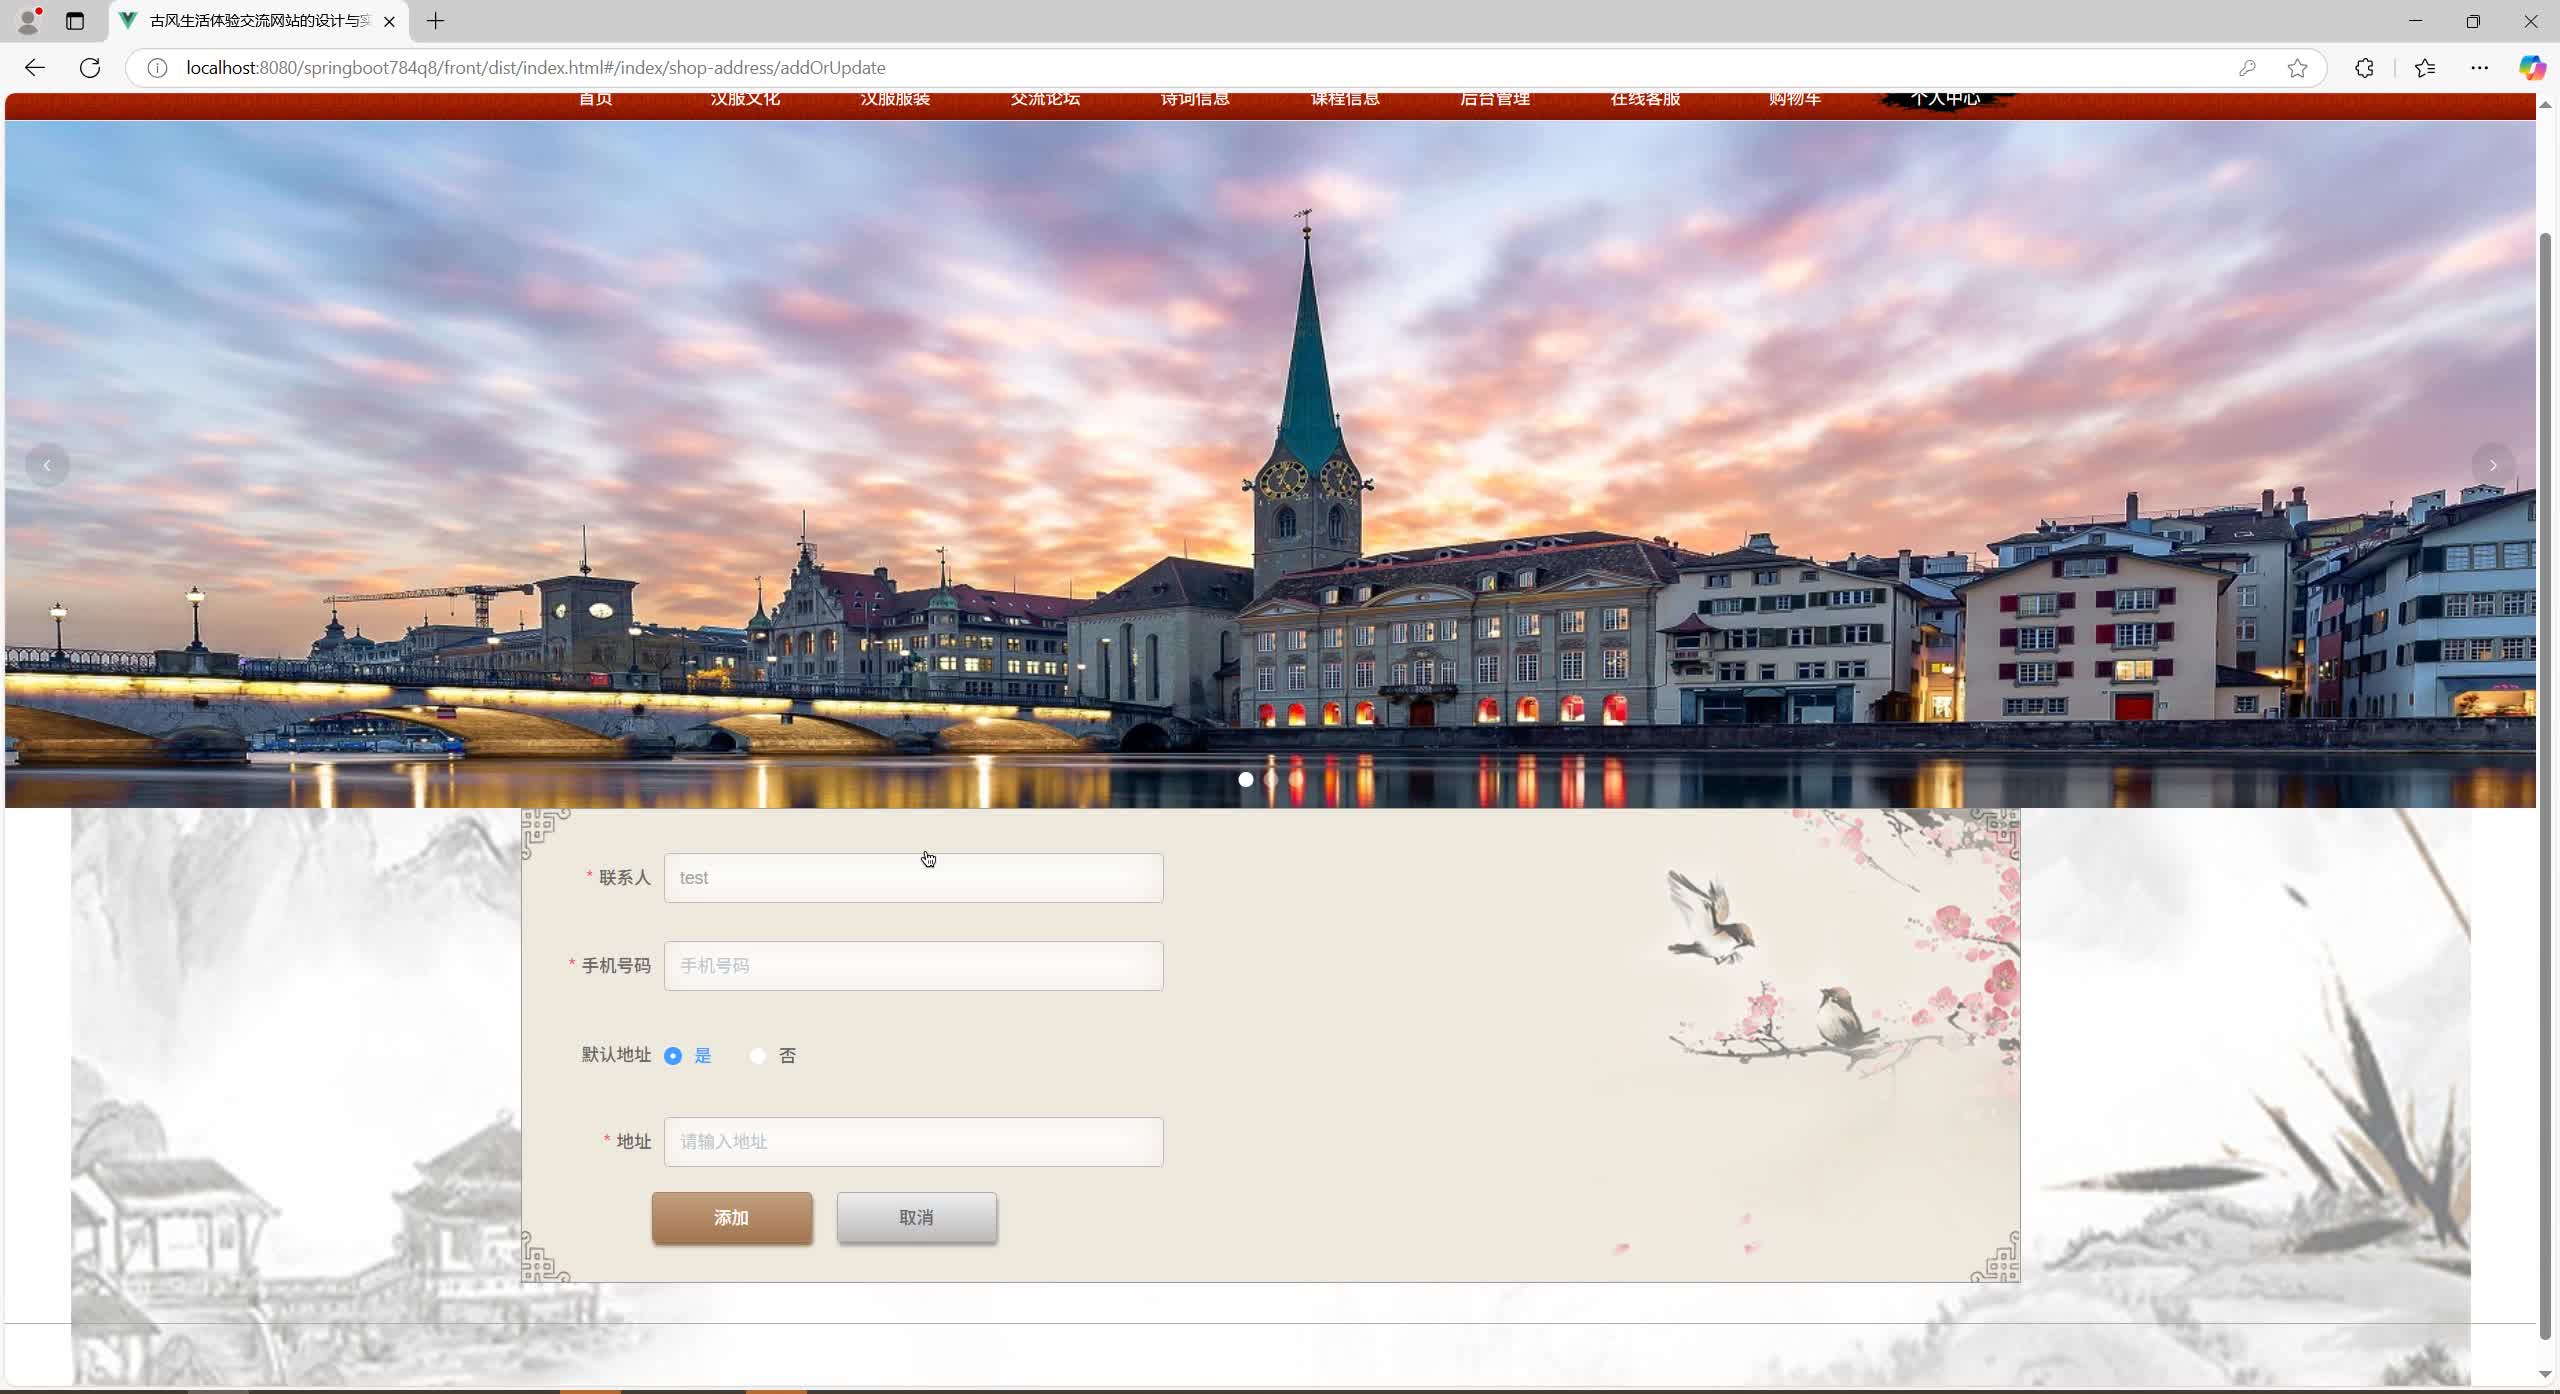
Task: Select 否 for default address
Action: (758, 1056)
